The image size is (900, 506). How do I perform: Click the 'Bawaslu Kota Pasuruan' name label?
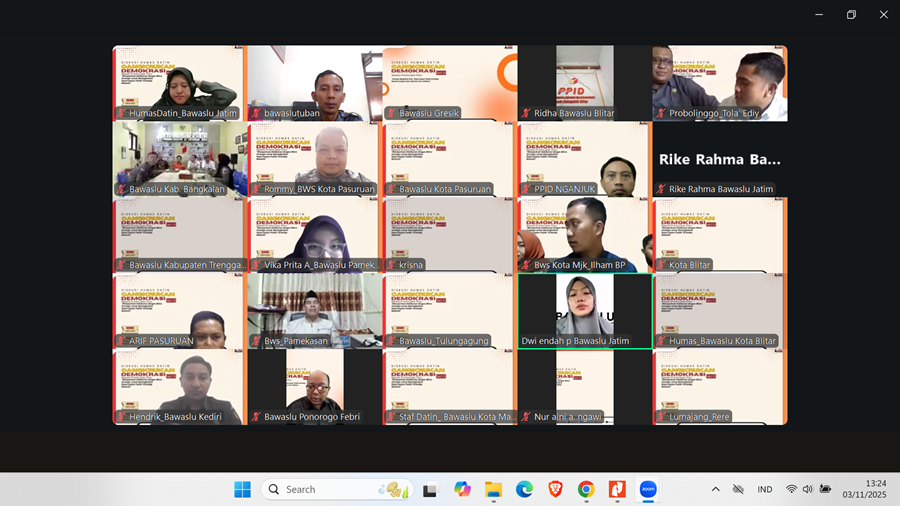445,189
